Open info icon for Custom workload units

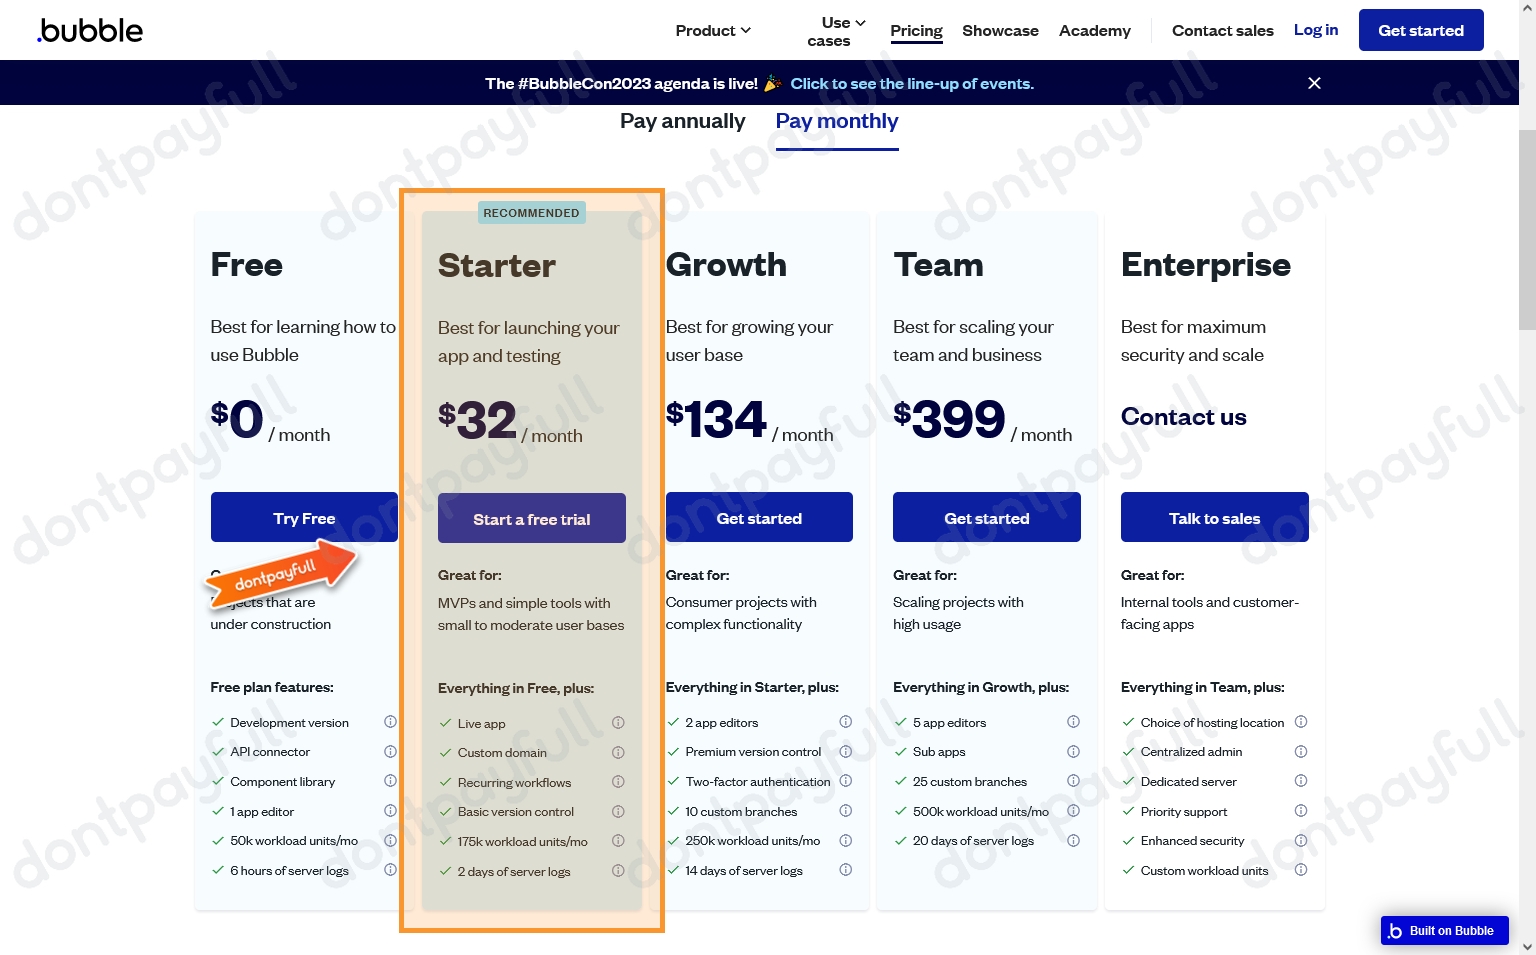(x=1301, y=870)
